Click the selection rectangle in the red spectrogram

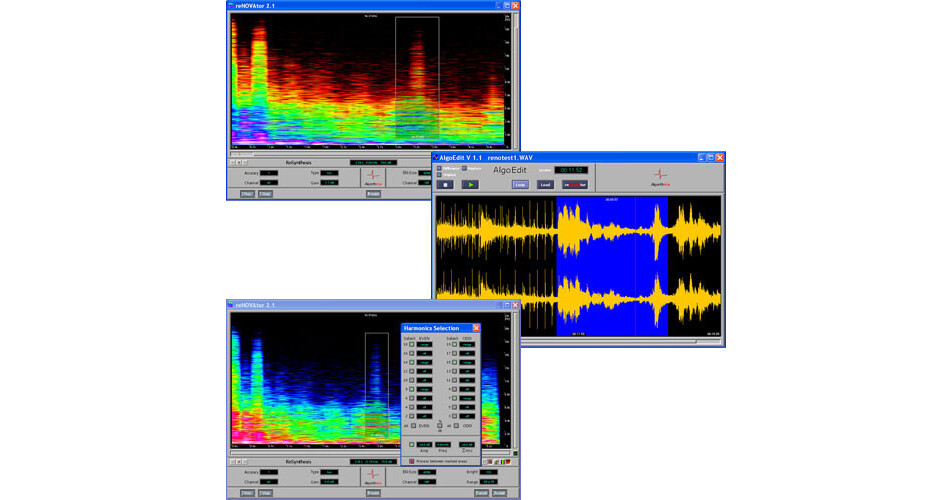coord(417,78)
